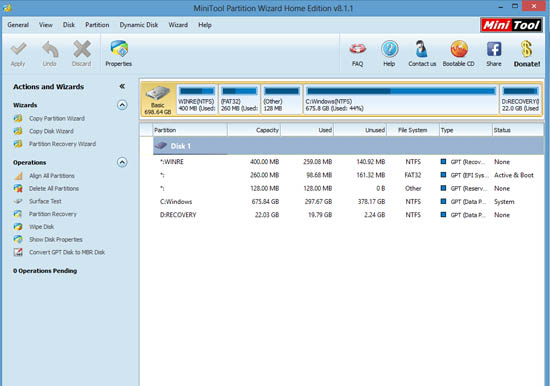Select C:Windows(NTFS) partition block in disk map
This screenshot has width=550, height=386.
pyautogui.click(x=401, y=100)
